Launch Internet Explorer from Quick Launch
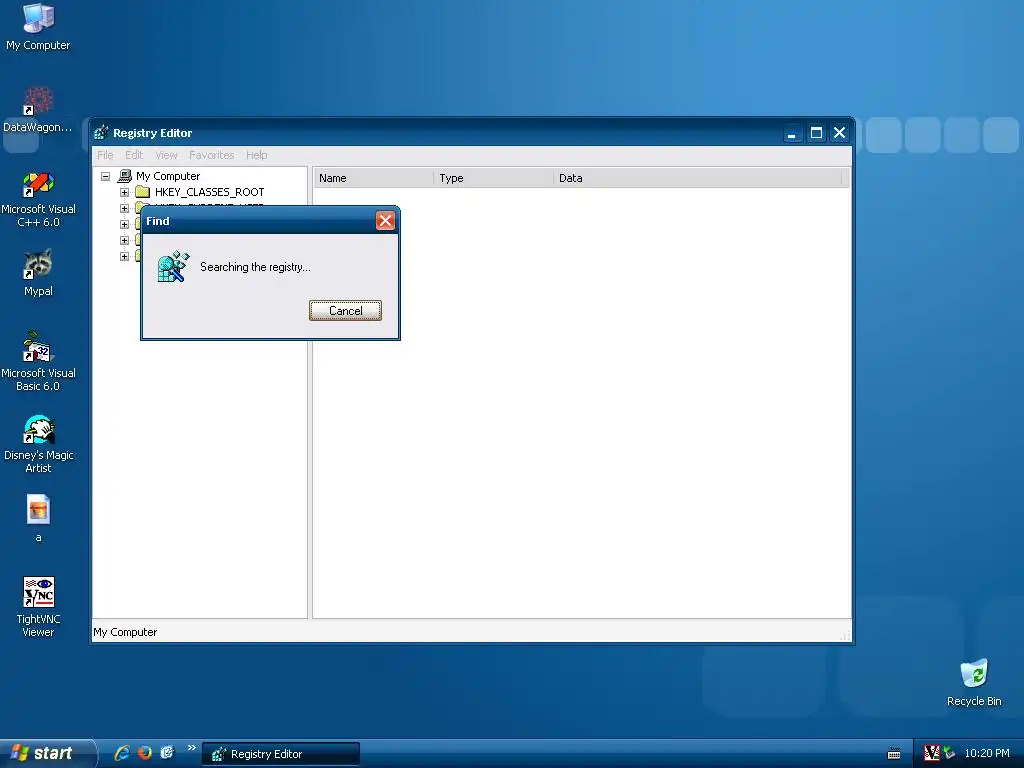Screen dimensions: 1024x768 (x=121, y=753)
